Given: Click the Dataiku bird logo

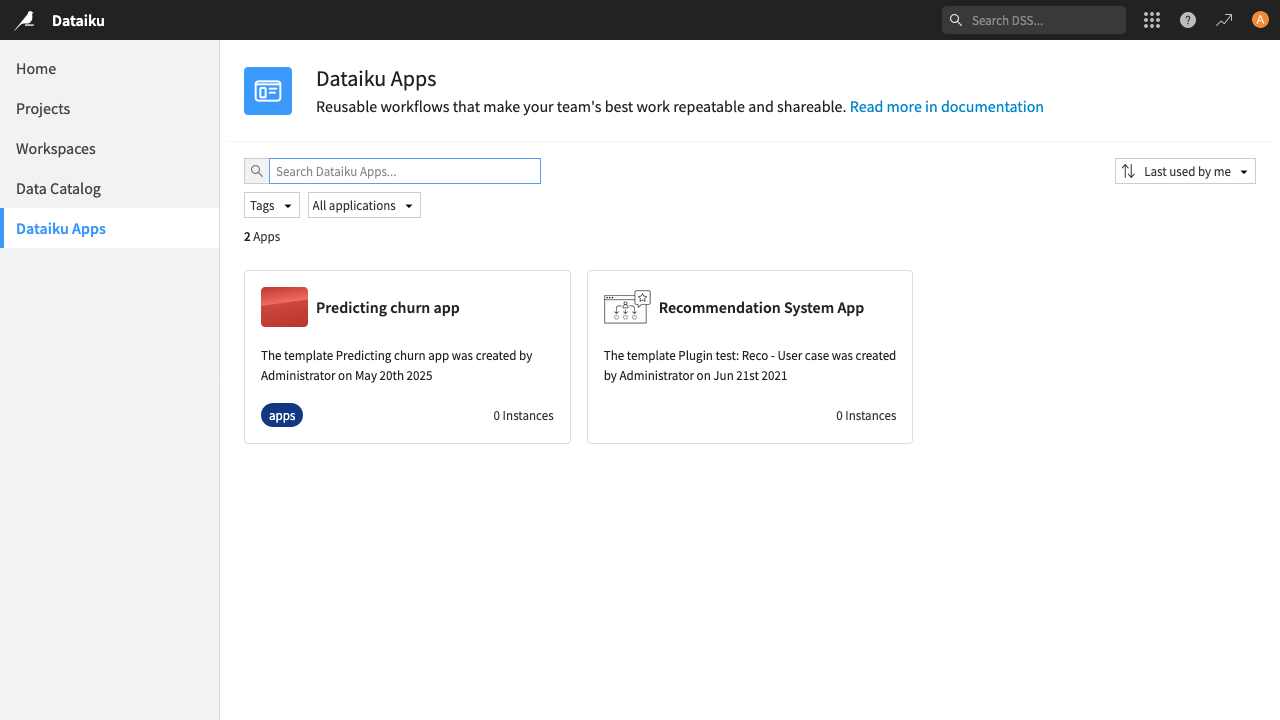Looking at the screenshot, I should pyautogui.click(x=25, y=20).
